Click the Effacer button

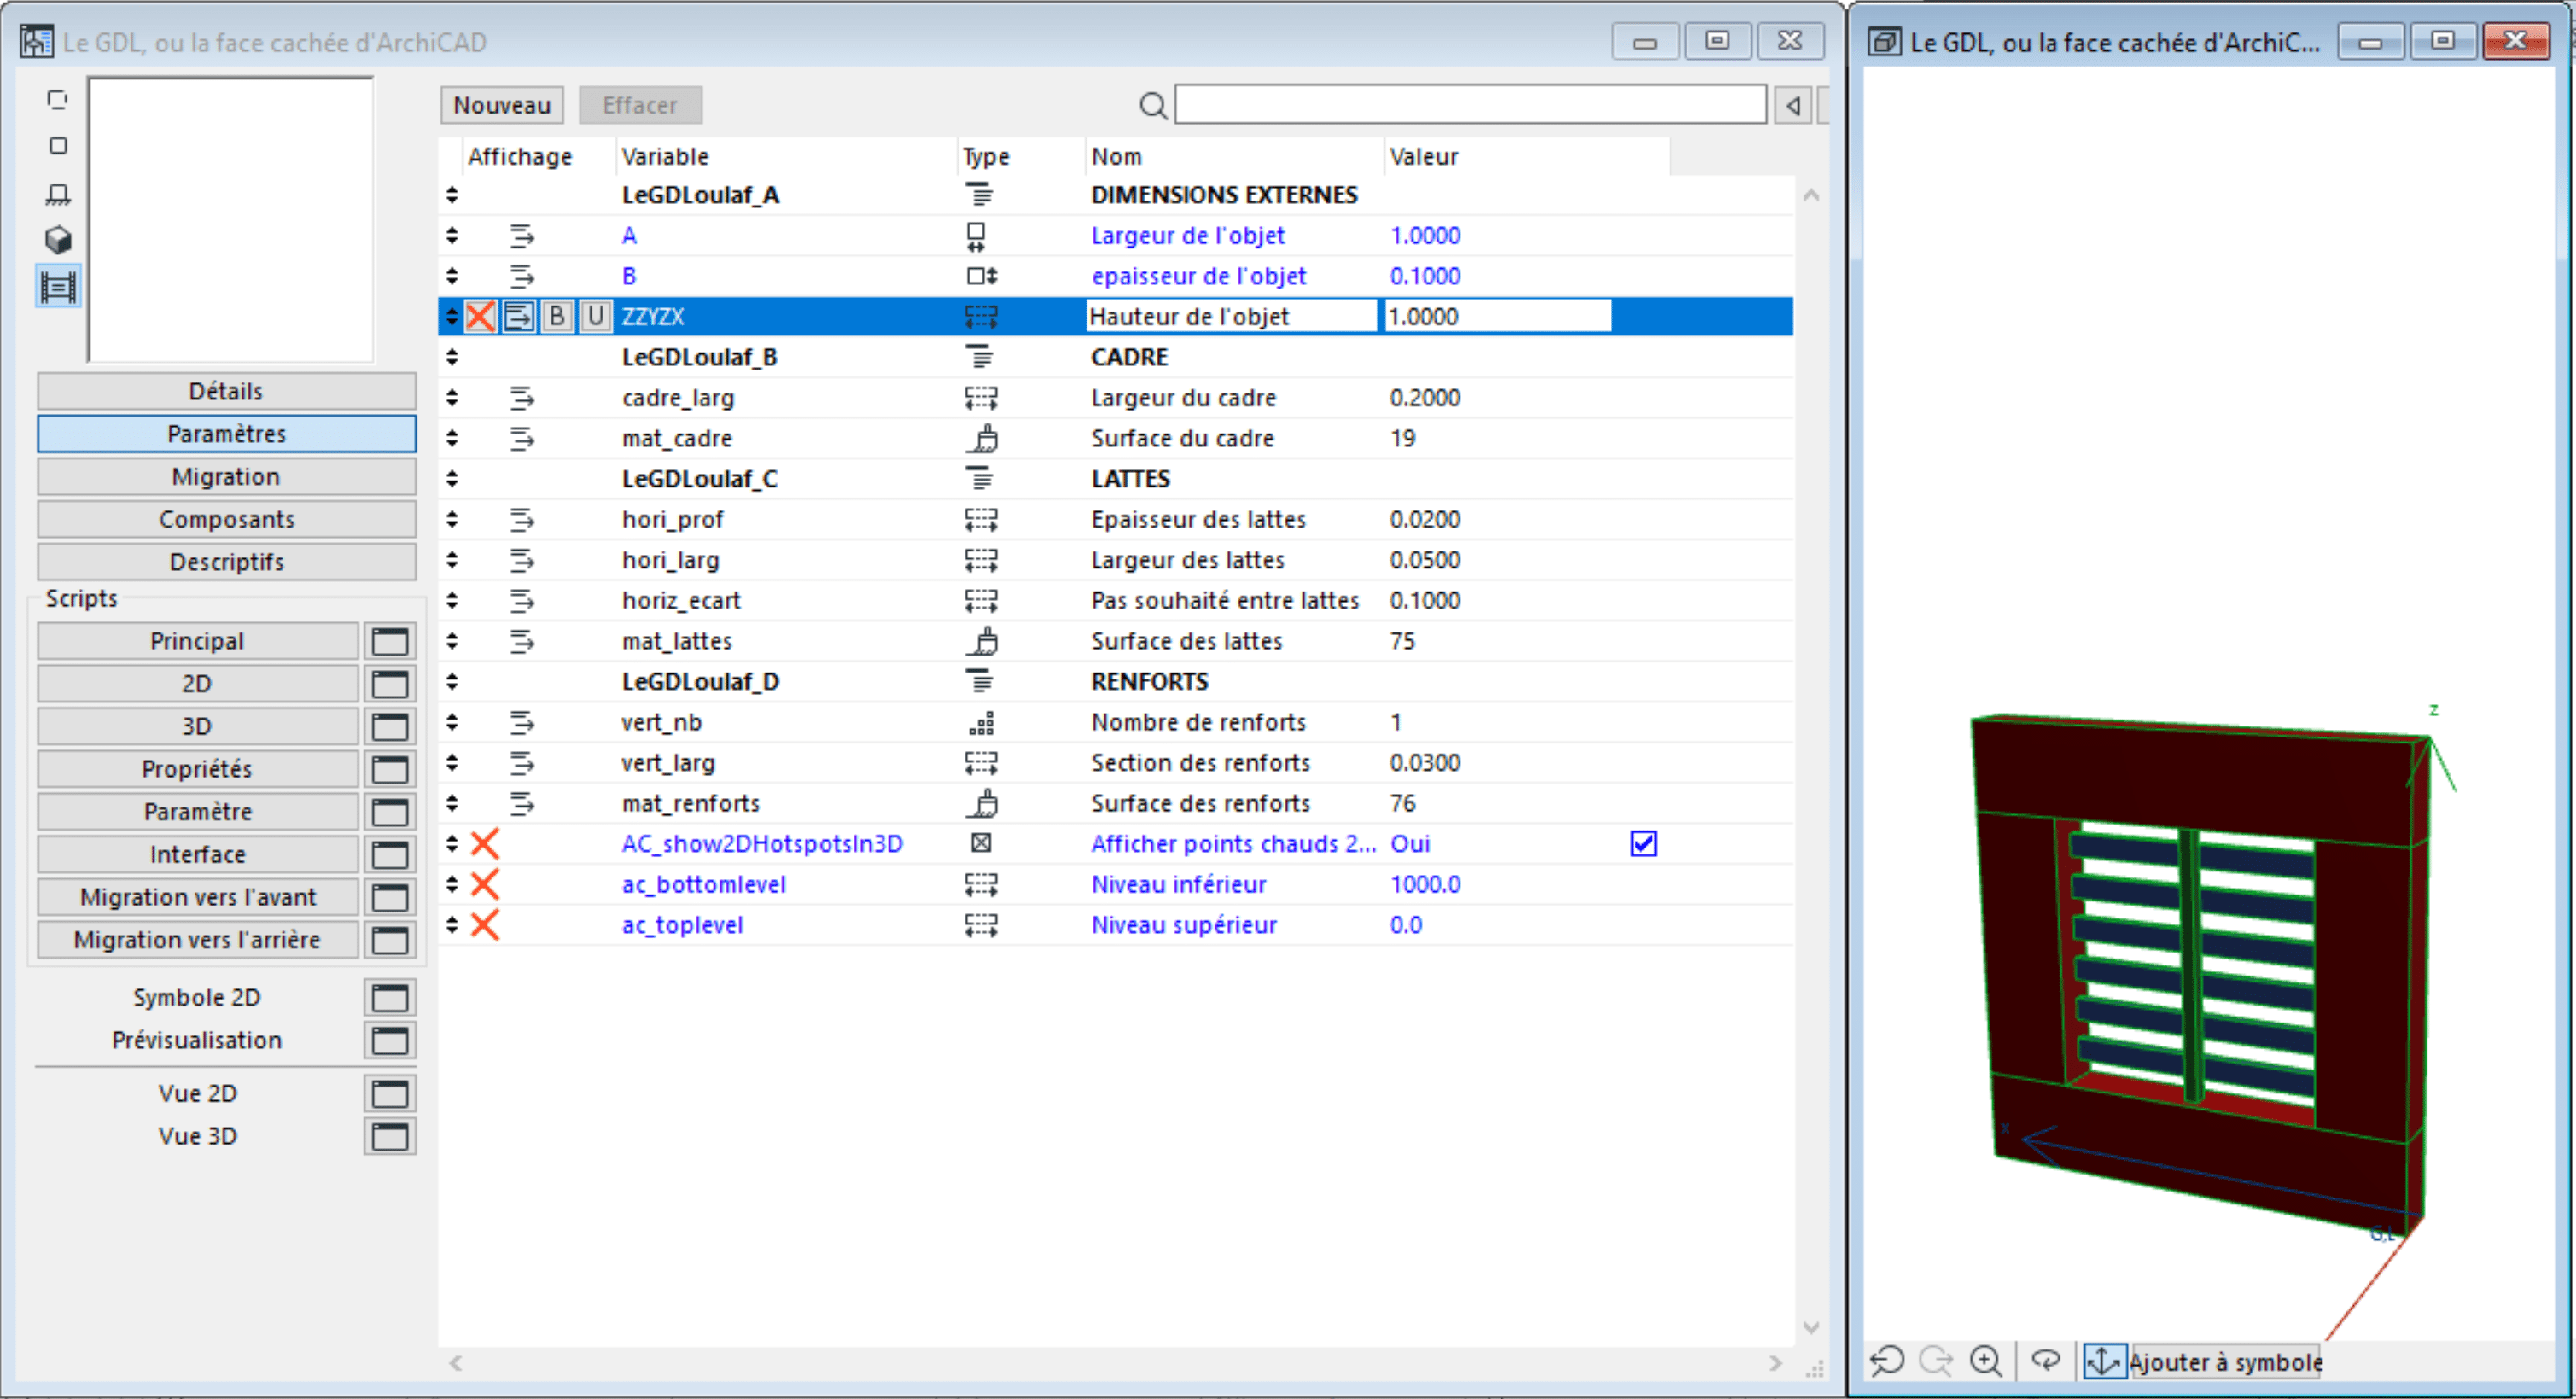coord(640,105)
